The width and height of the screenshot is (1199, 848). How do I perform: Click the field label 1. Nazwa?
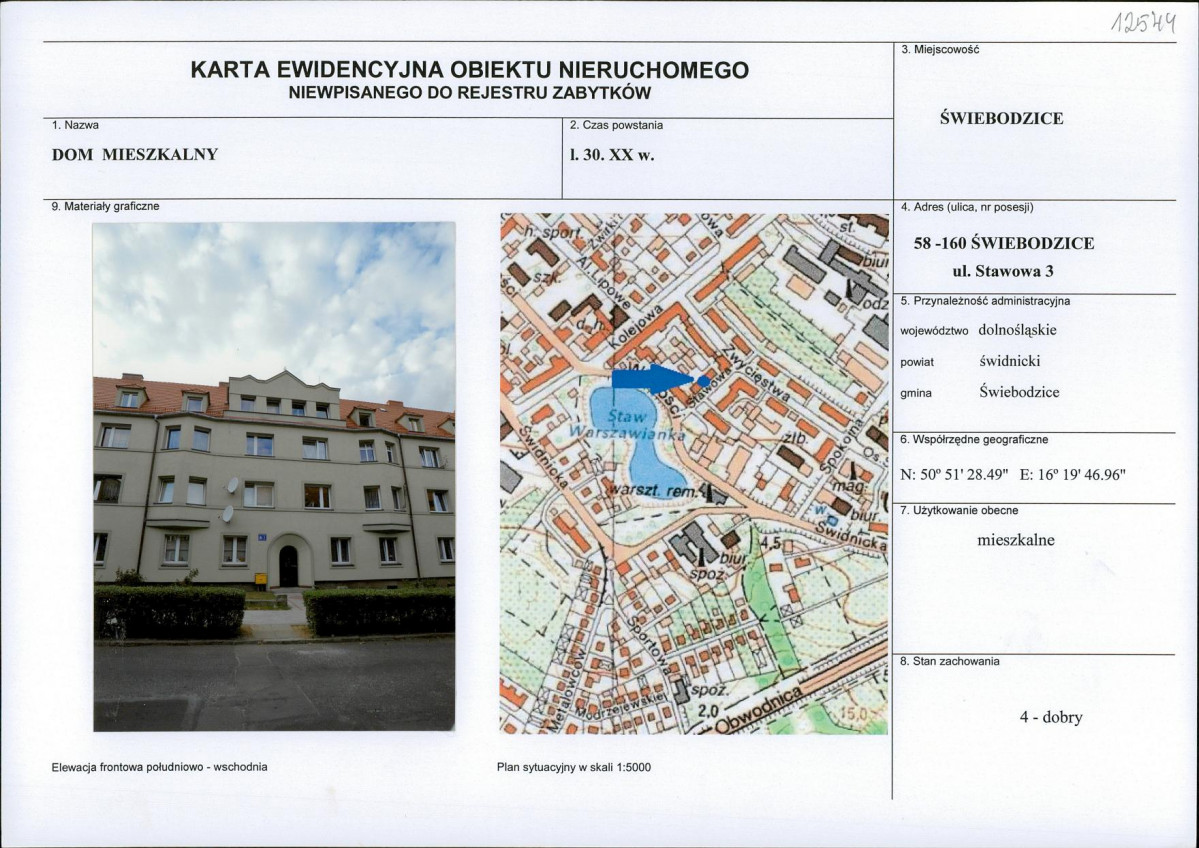[x=75, y=125]
